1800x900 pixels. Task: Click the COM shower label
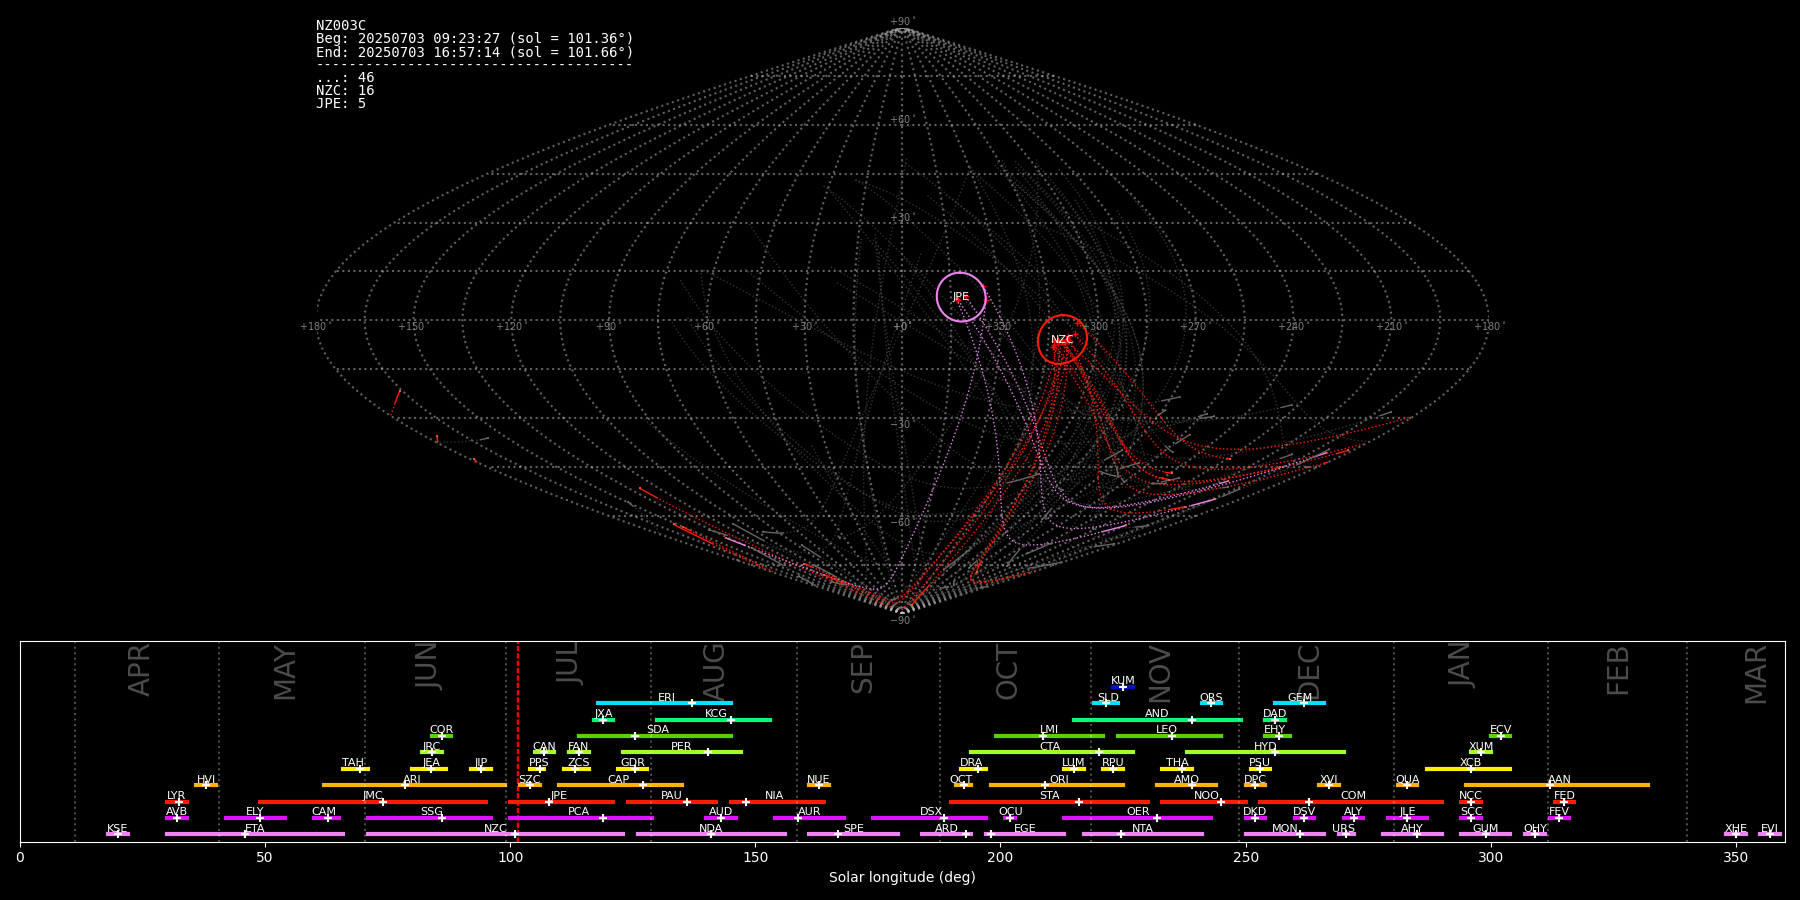coord(1354,796)
